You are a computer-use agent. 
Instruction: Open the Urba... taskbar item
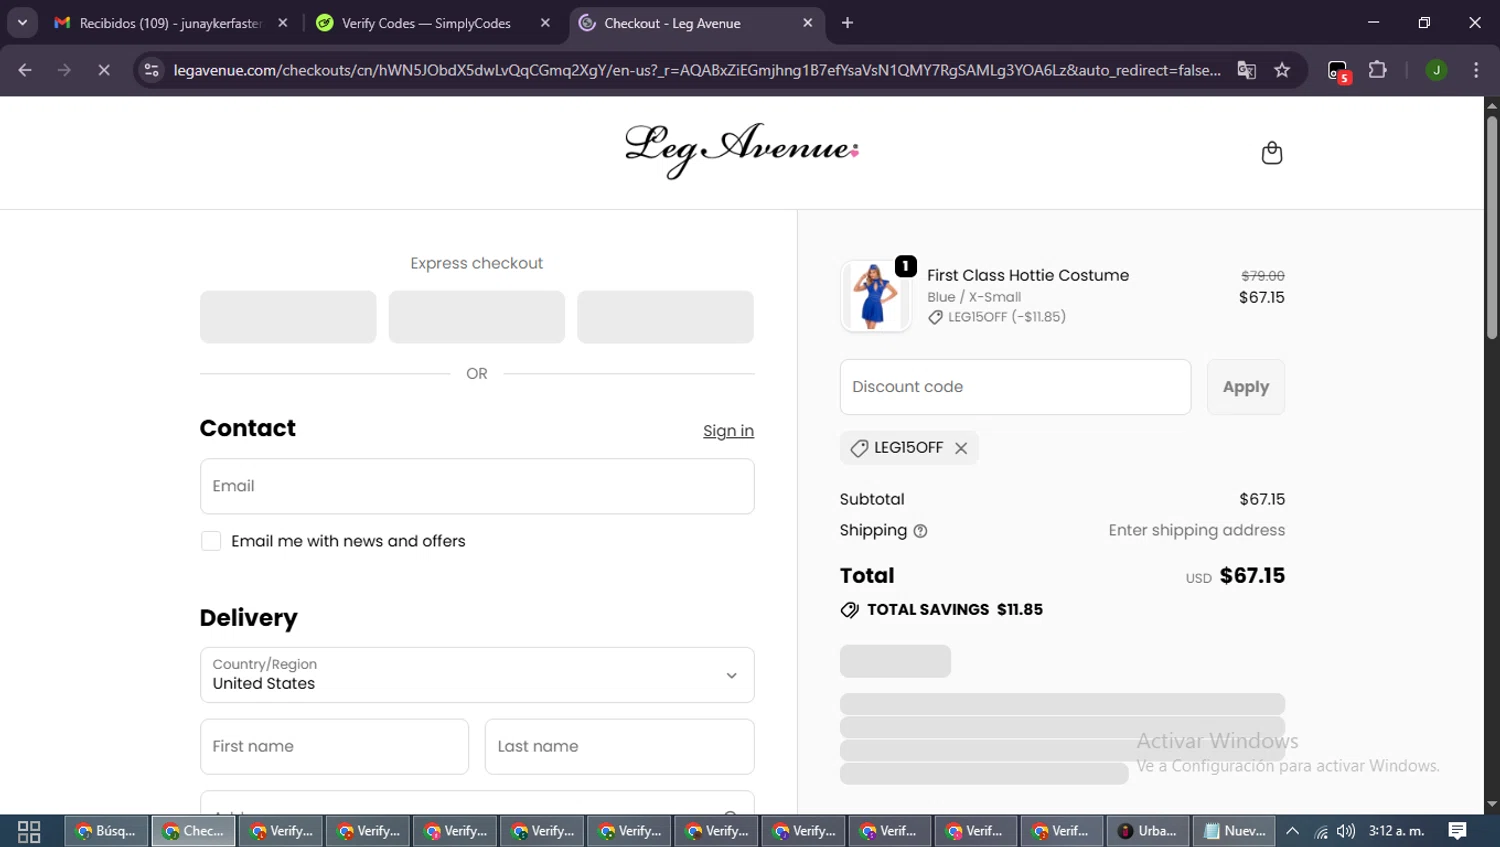(x=1148, y=831)
